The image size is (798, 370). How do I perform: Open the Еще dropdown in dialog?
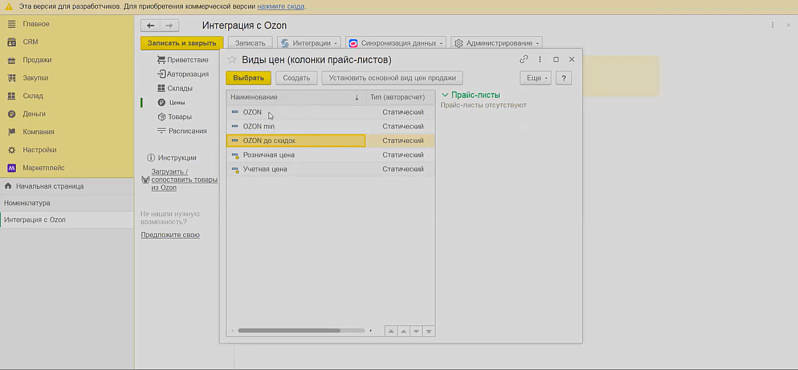[x=535, y=78]
